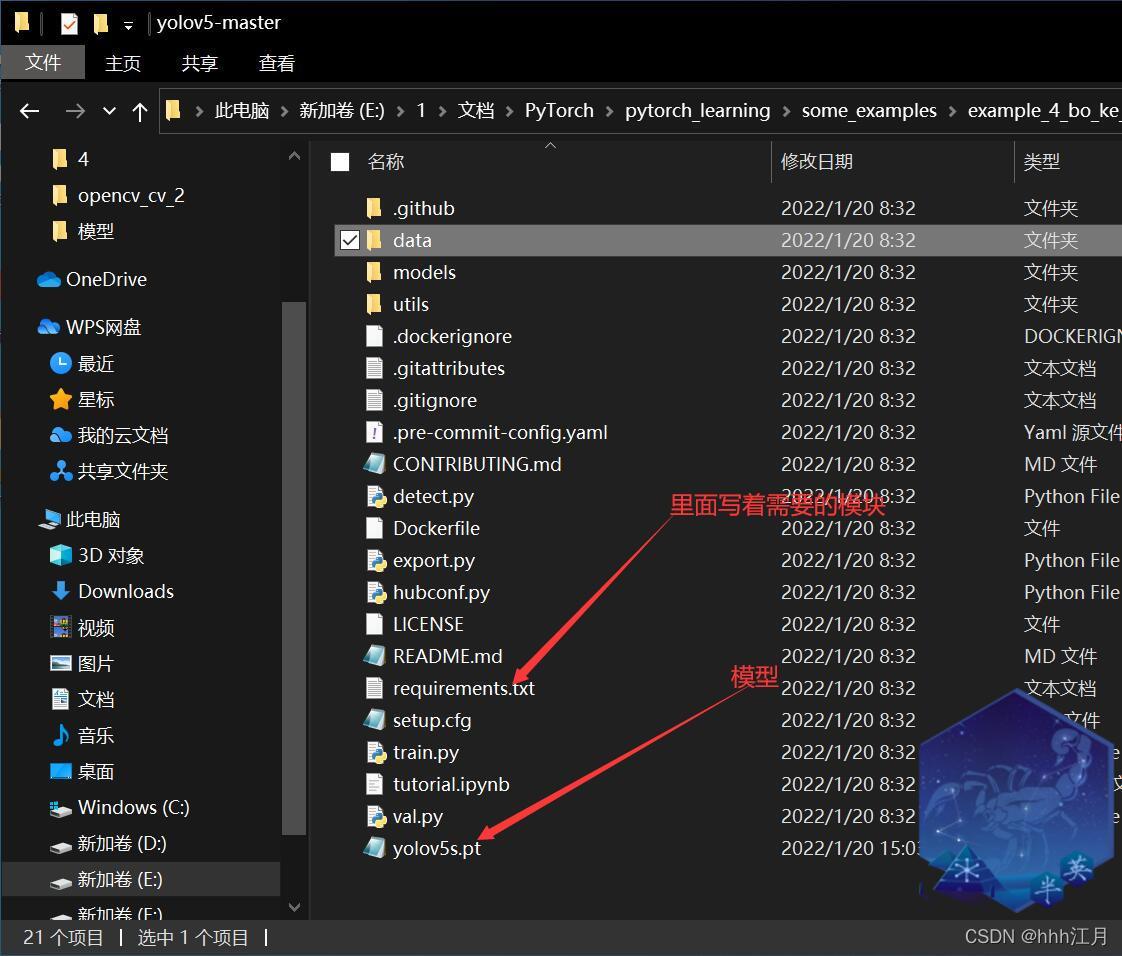This screenshot has height=956, width=1122.
Task: Click pytorch_learning in the address breadcrumb
Action: pos(698,111)
